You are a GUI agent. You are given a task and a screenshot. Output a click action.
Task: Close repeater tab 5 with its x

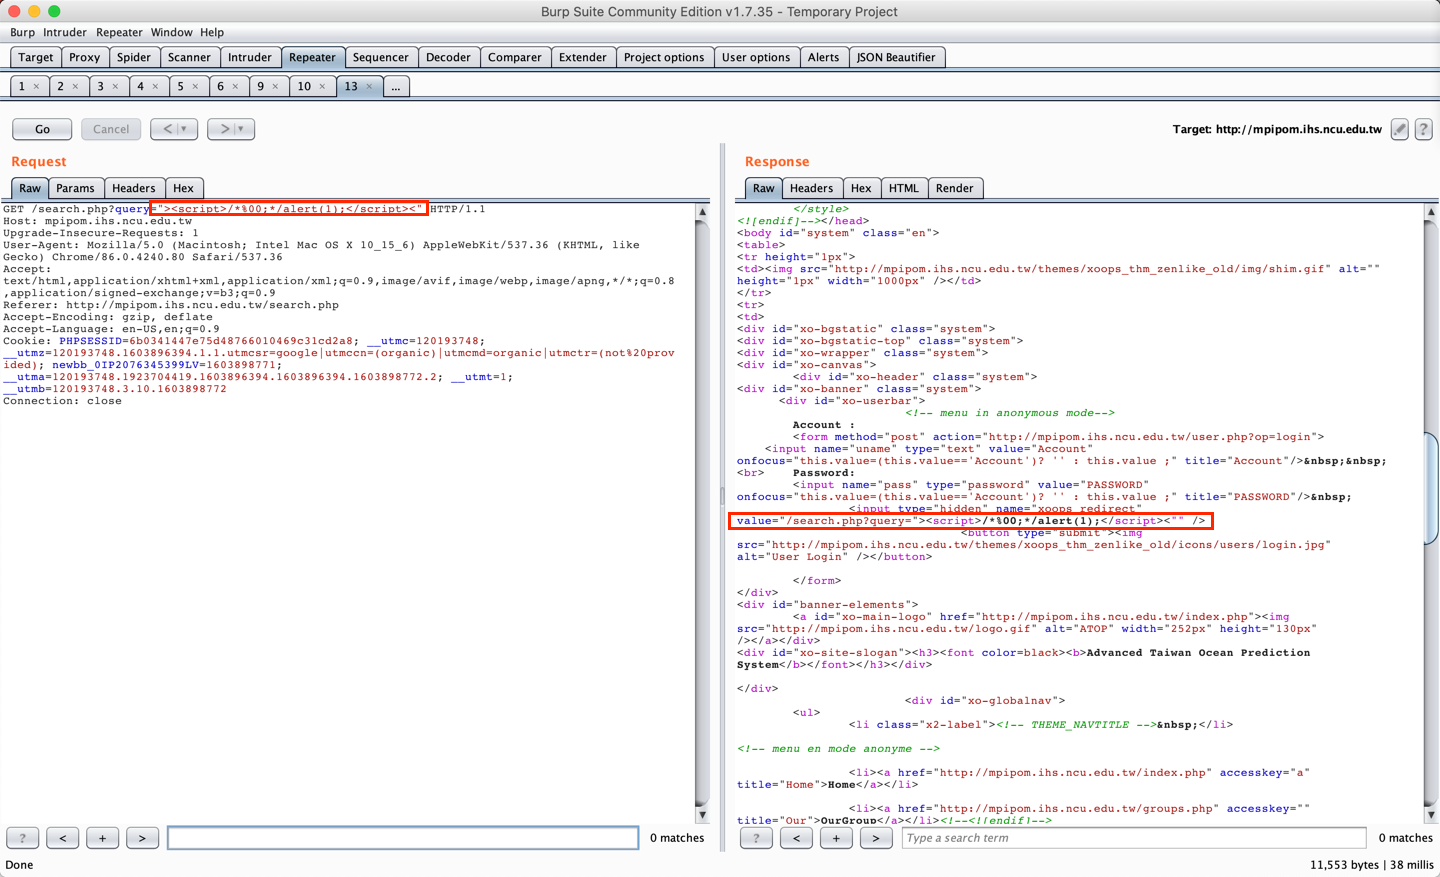(195, 87)
